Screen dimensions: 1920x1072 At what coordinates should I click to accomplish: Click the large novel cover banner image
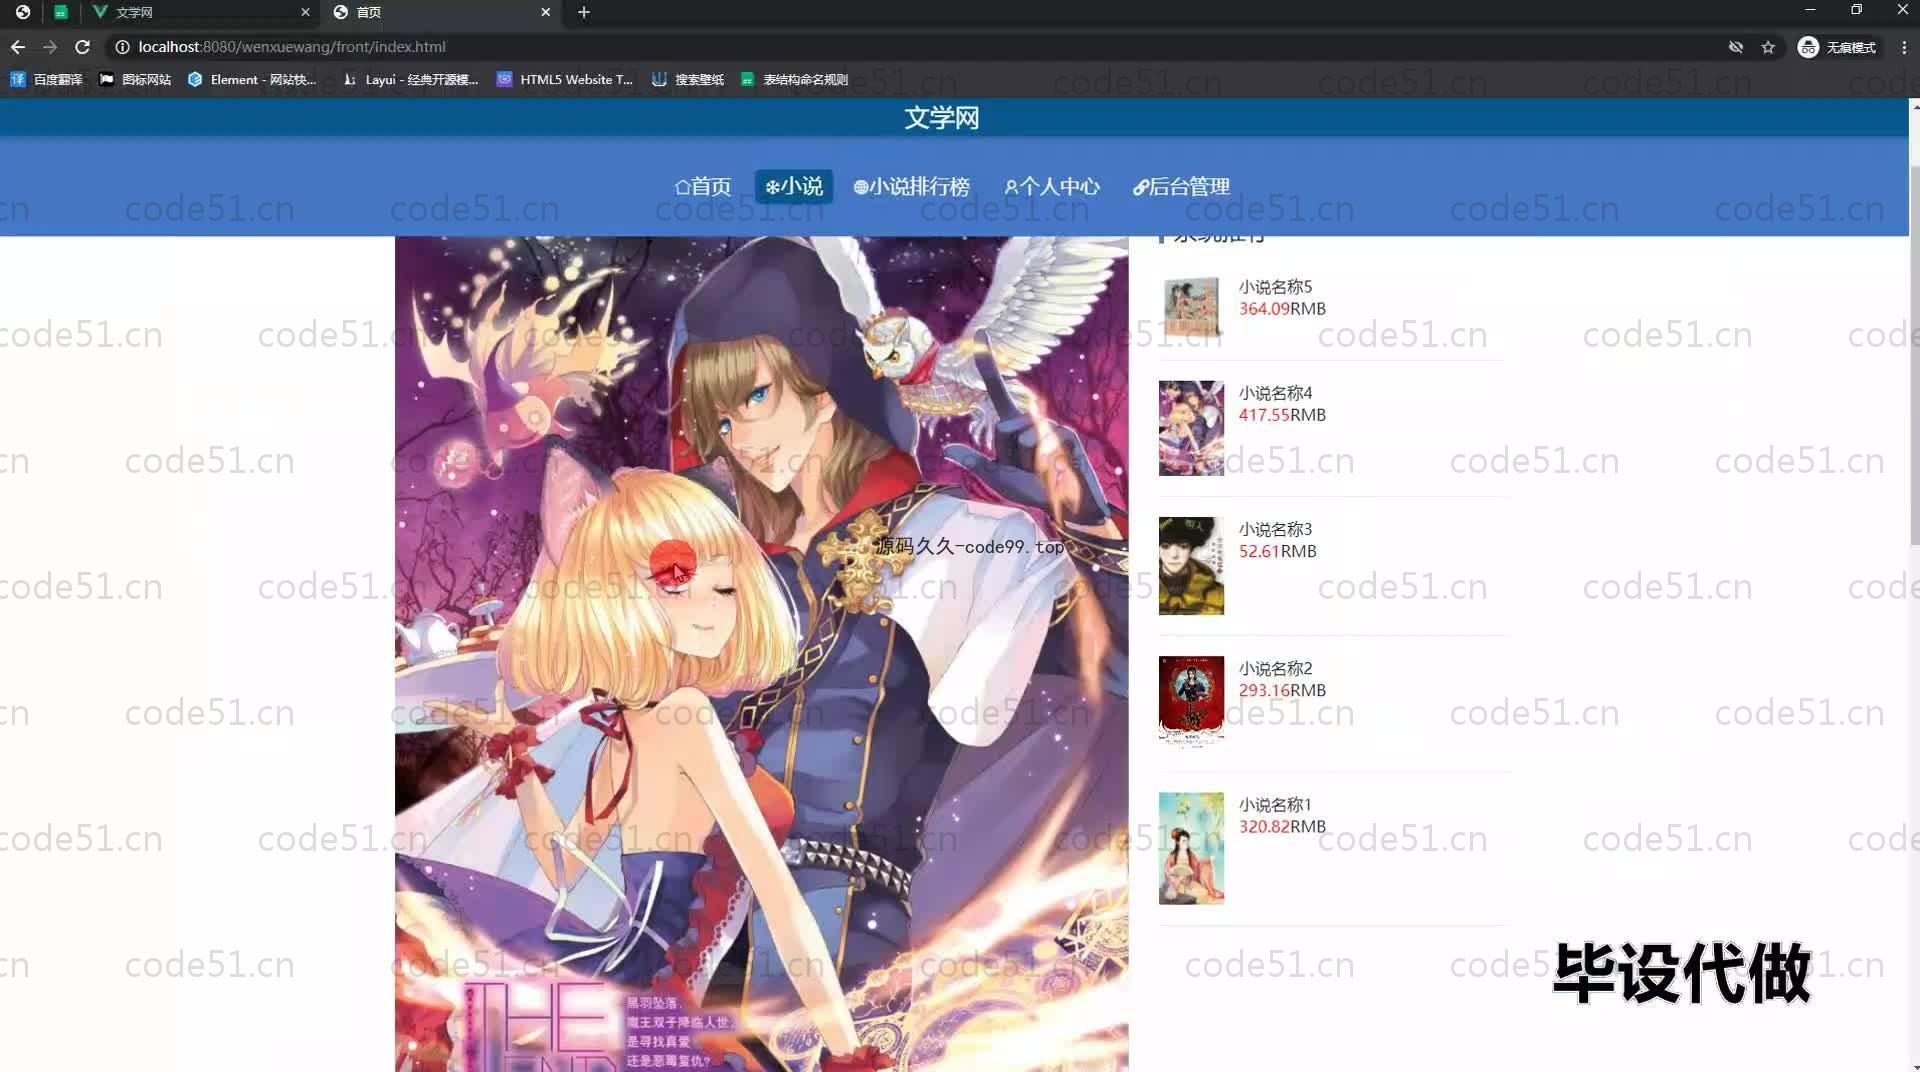point(761,654)
